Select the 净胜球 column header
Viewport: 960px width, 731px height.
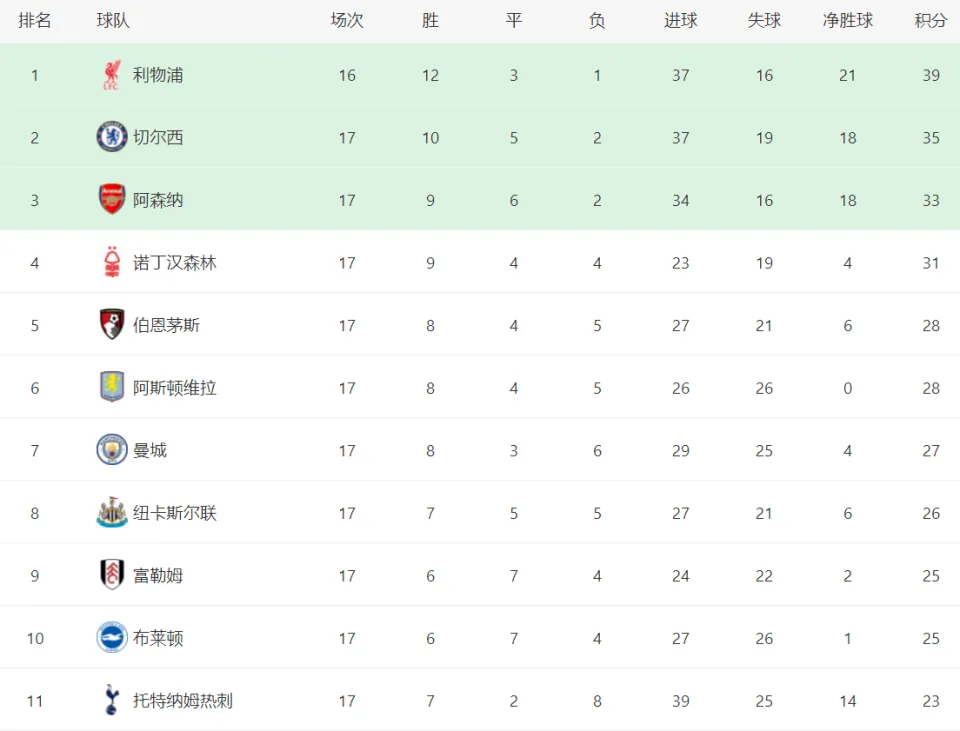[847, 21]
